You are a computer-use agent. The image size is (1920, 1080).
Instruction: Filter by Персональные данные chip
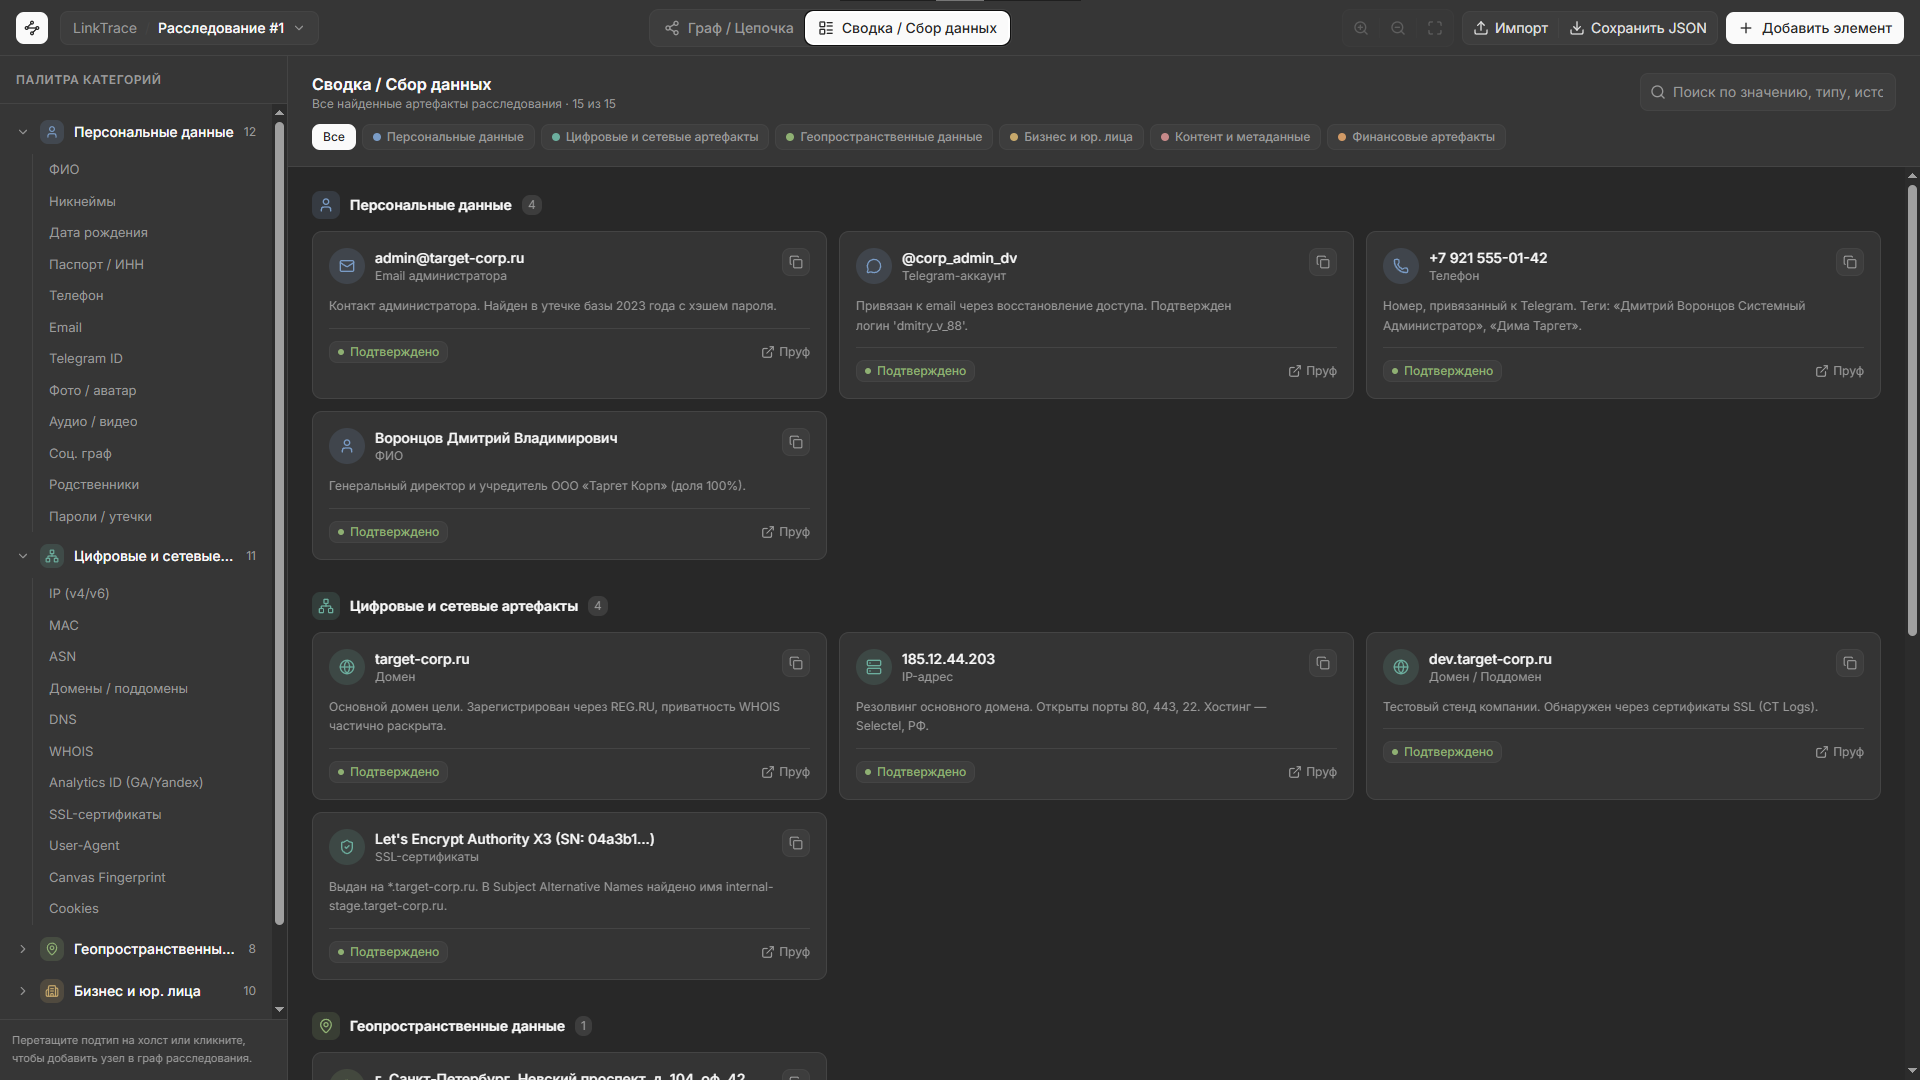point(448,137)
